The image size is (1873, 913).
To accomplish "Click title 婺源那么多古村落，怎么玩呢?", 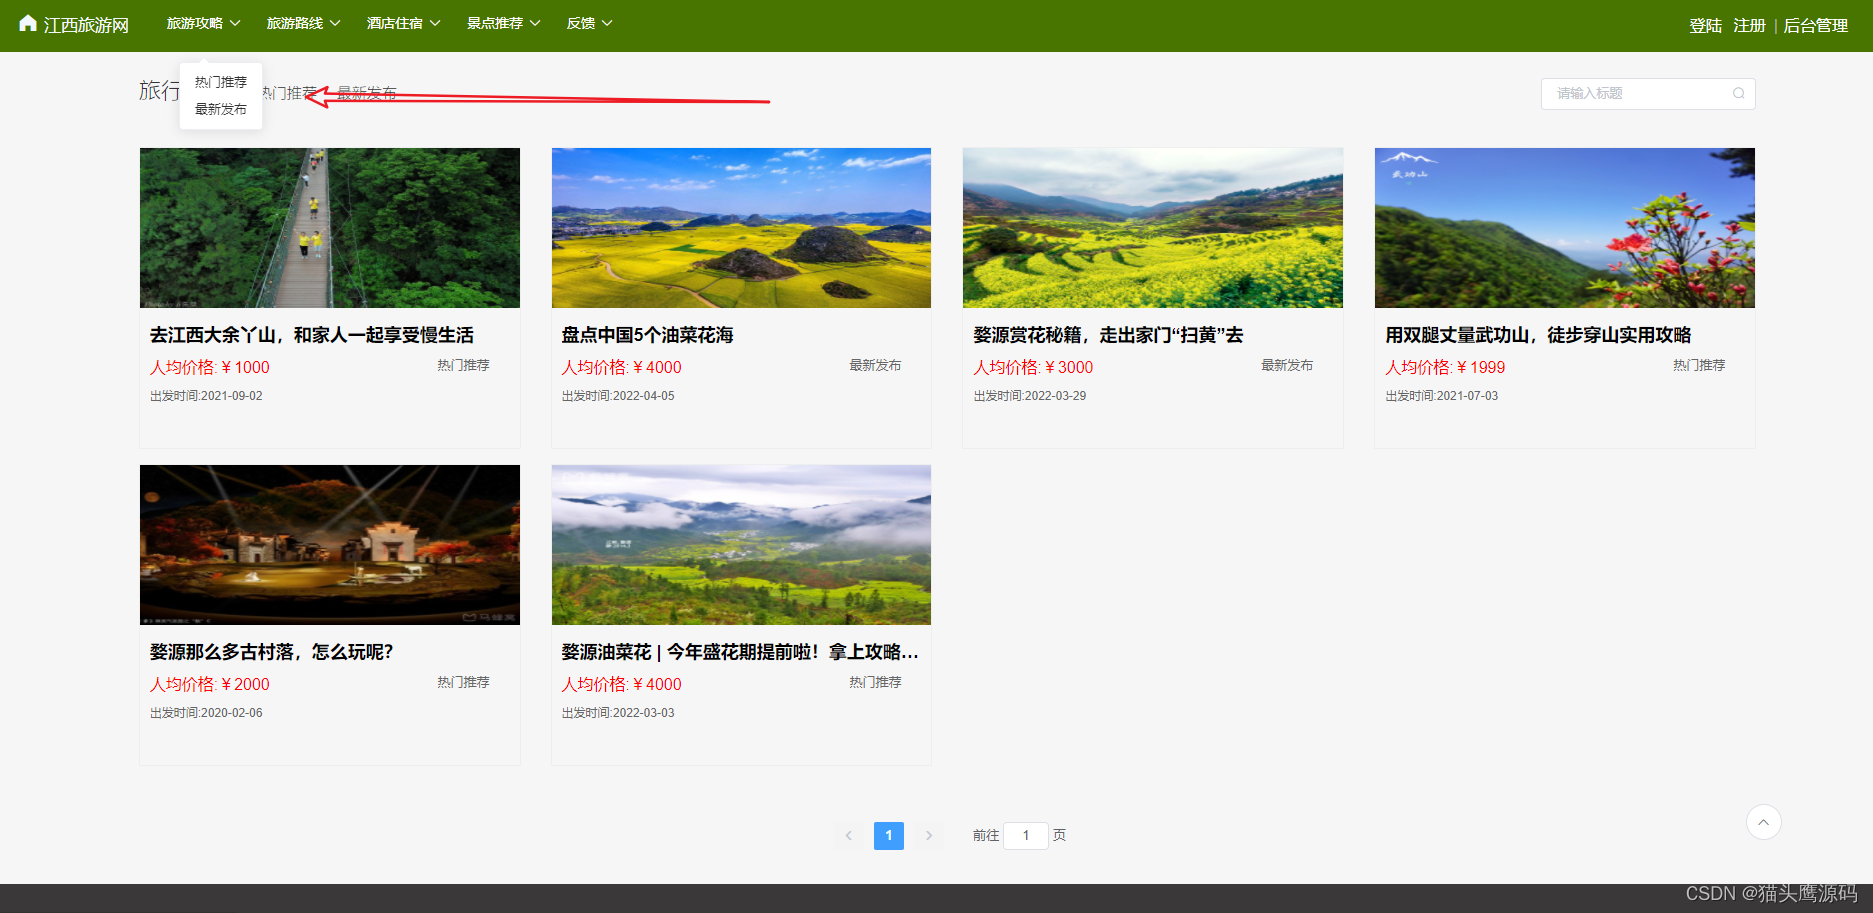I will coord(272,652).
